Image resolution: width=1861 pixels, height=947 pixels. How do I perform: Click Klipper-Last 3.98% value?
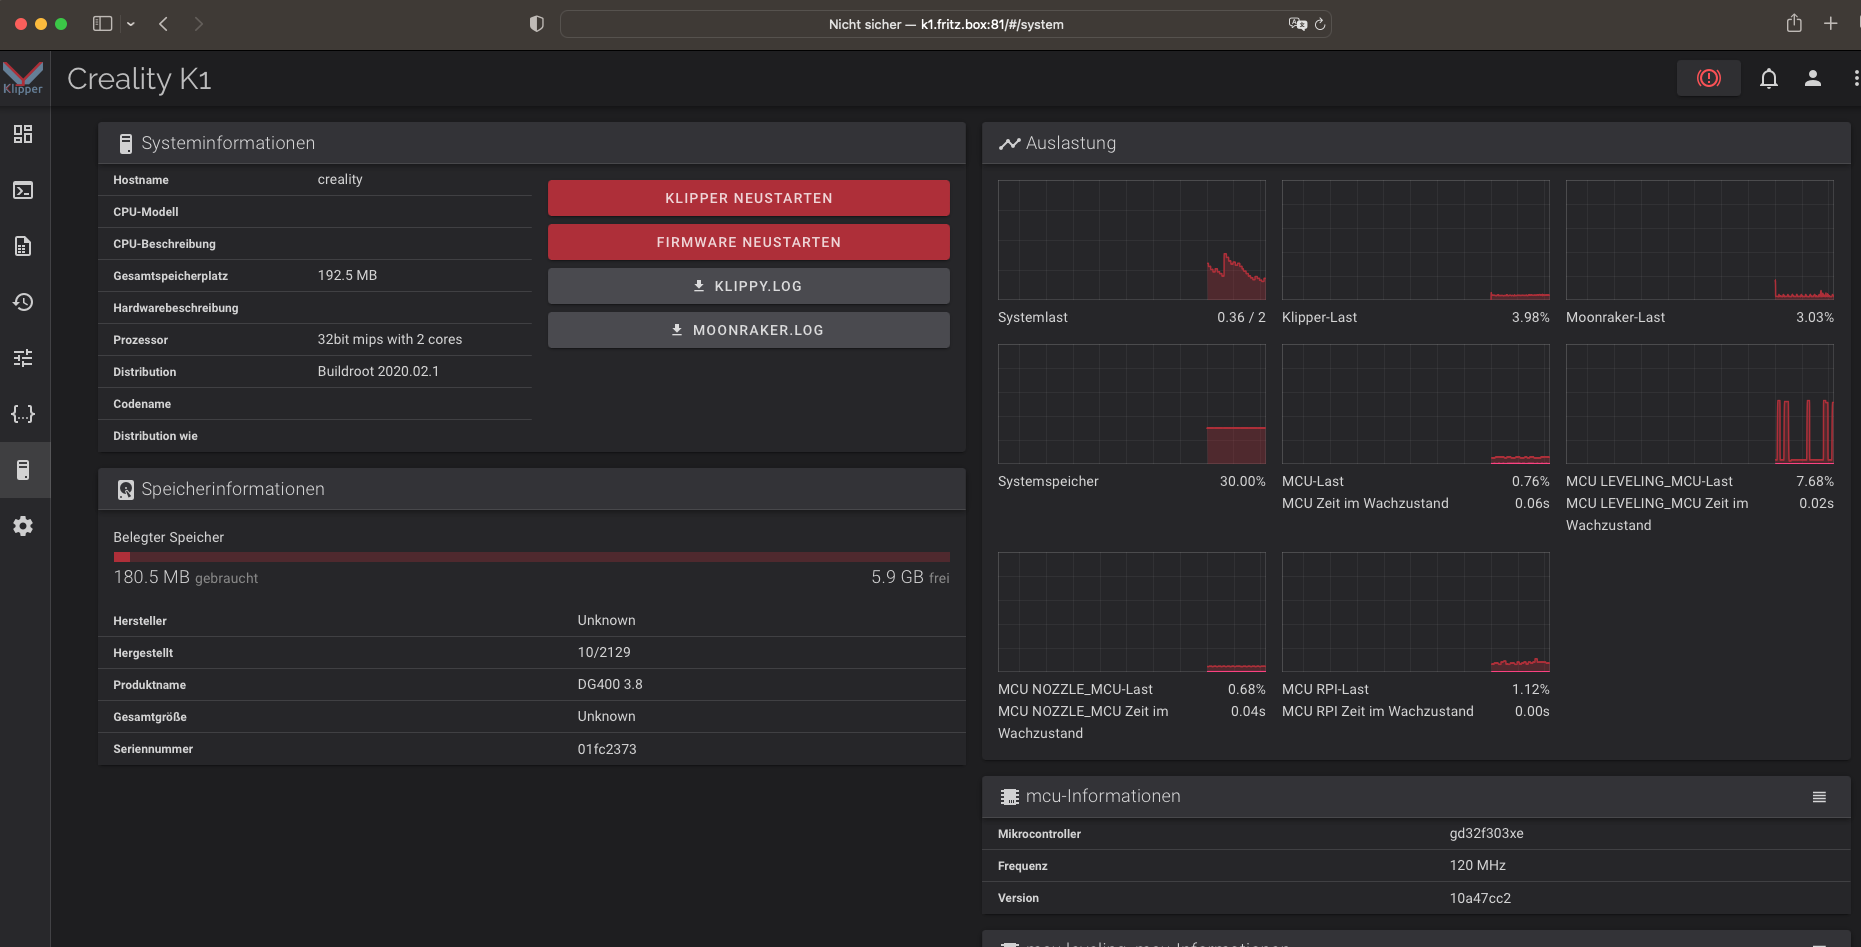pos(1530,317)
